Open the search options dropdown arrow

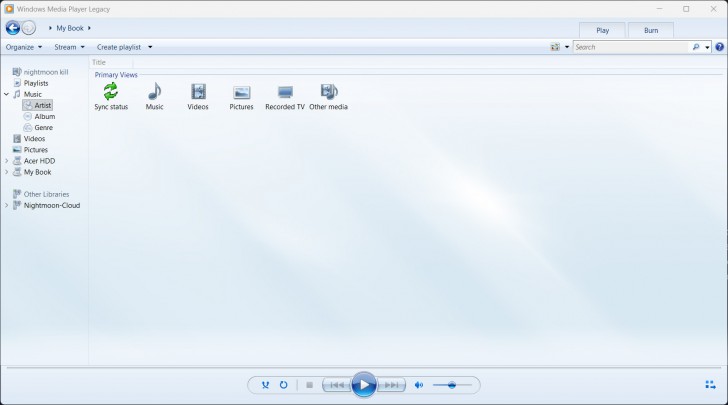[x=707, y=47]
